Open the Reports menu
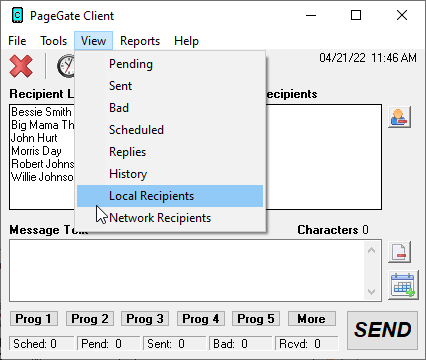This screenshot has height=360, width=426. click(140, 41)
